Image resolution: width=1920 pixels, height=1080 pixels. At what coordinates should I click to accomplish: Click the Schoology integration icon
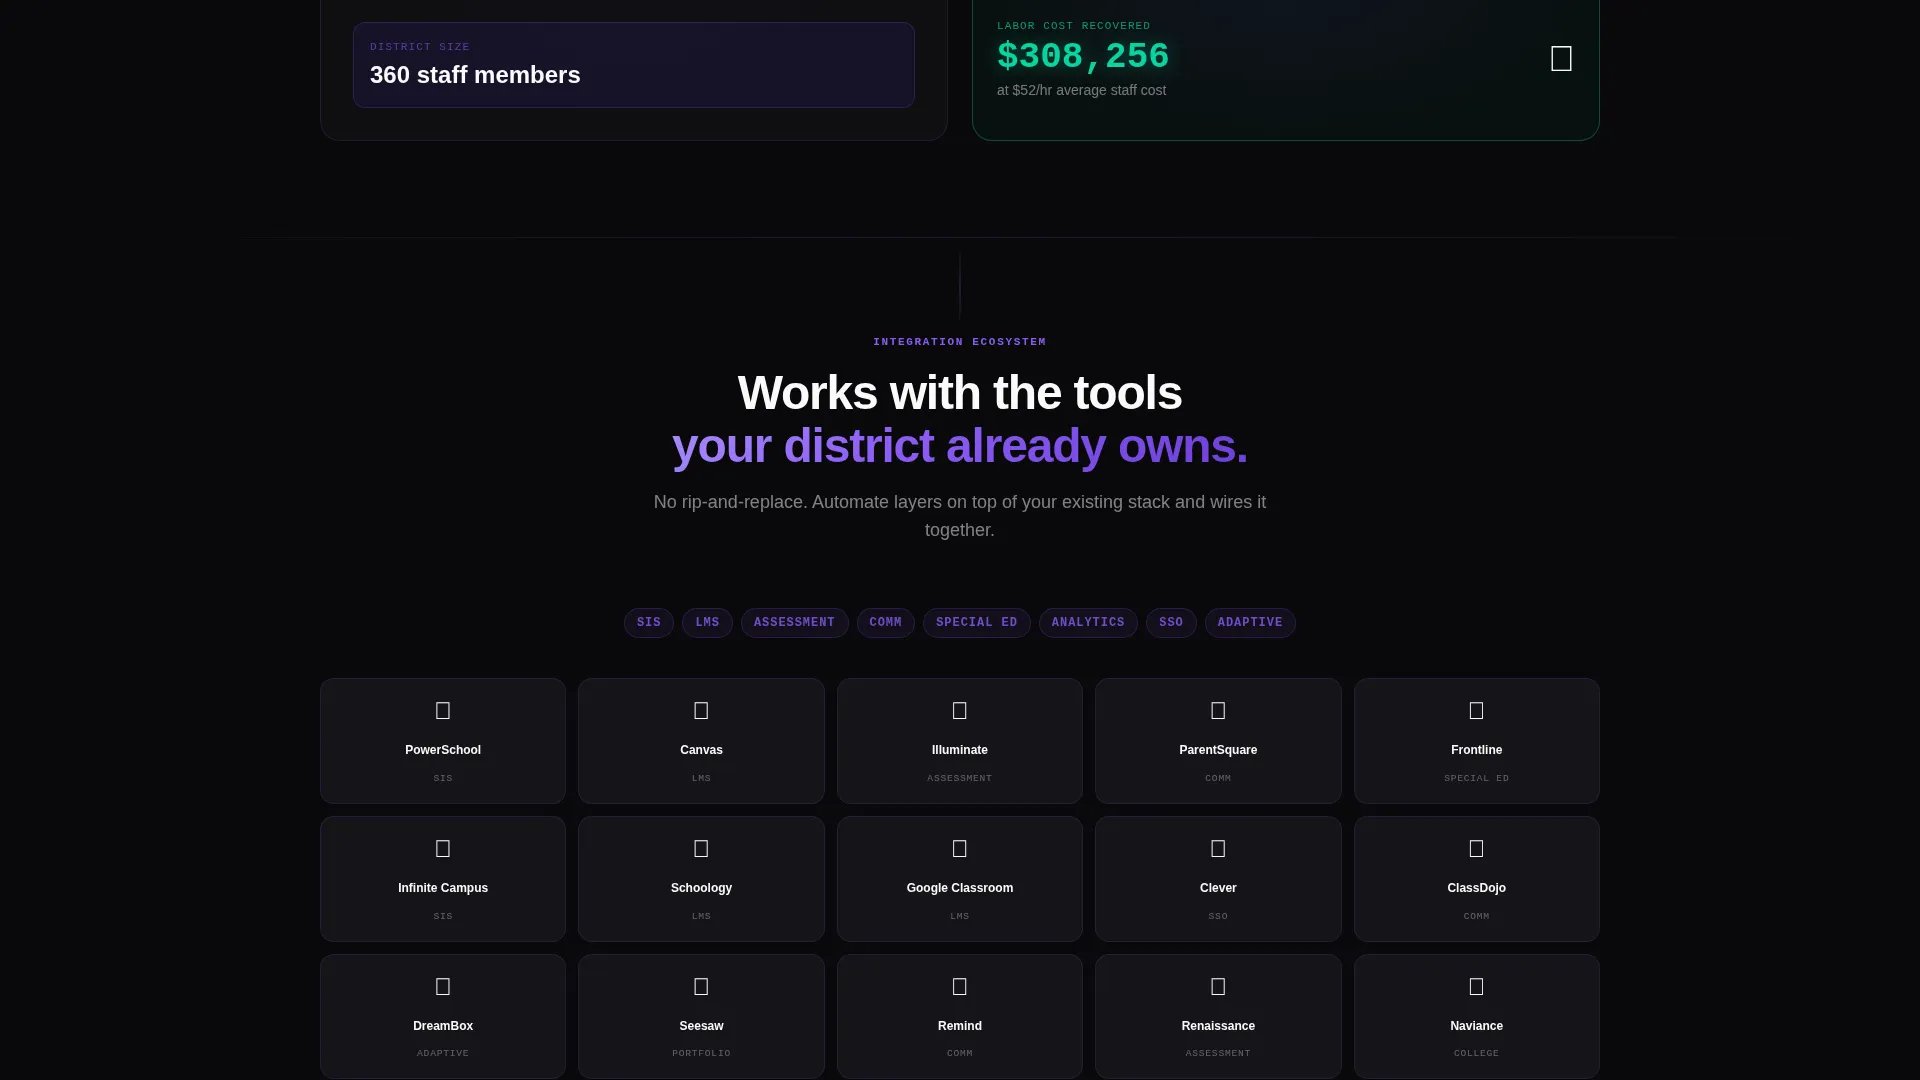point(701,849)
